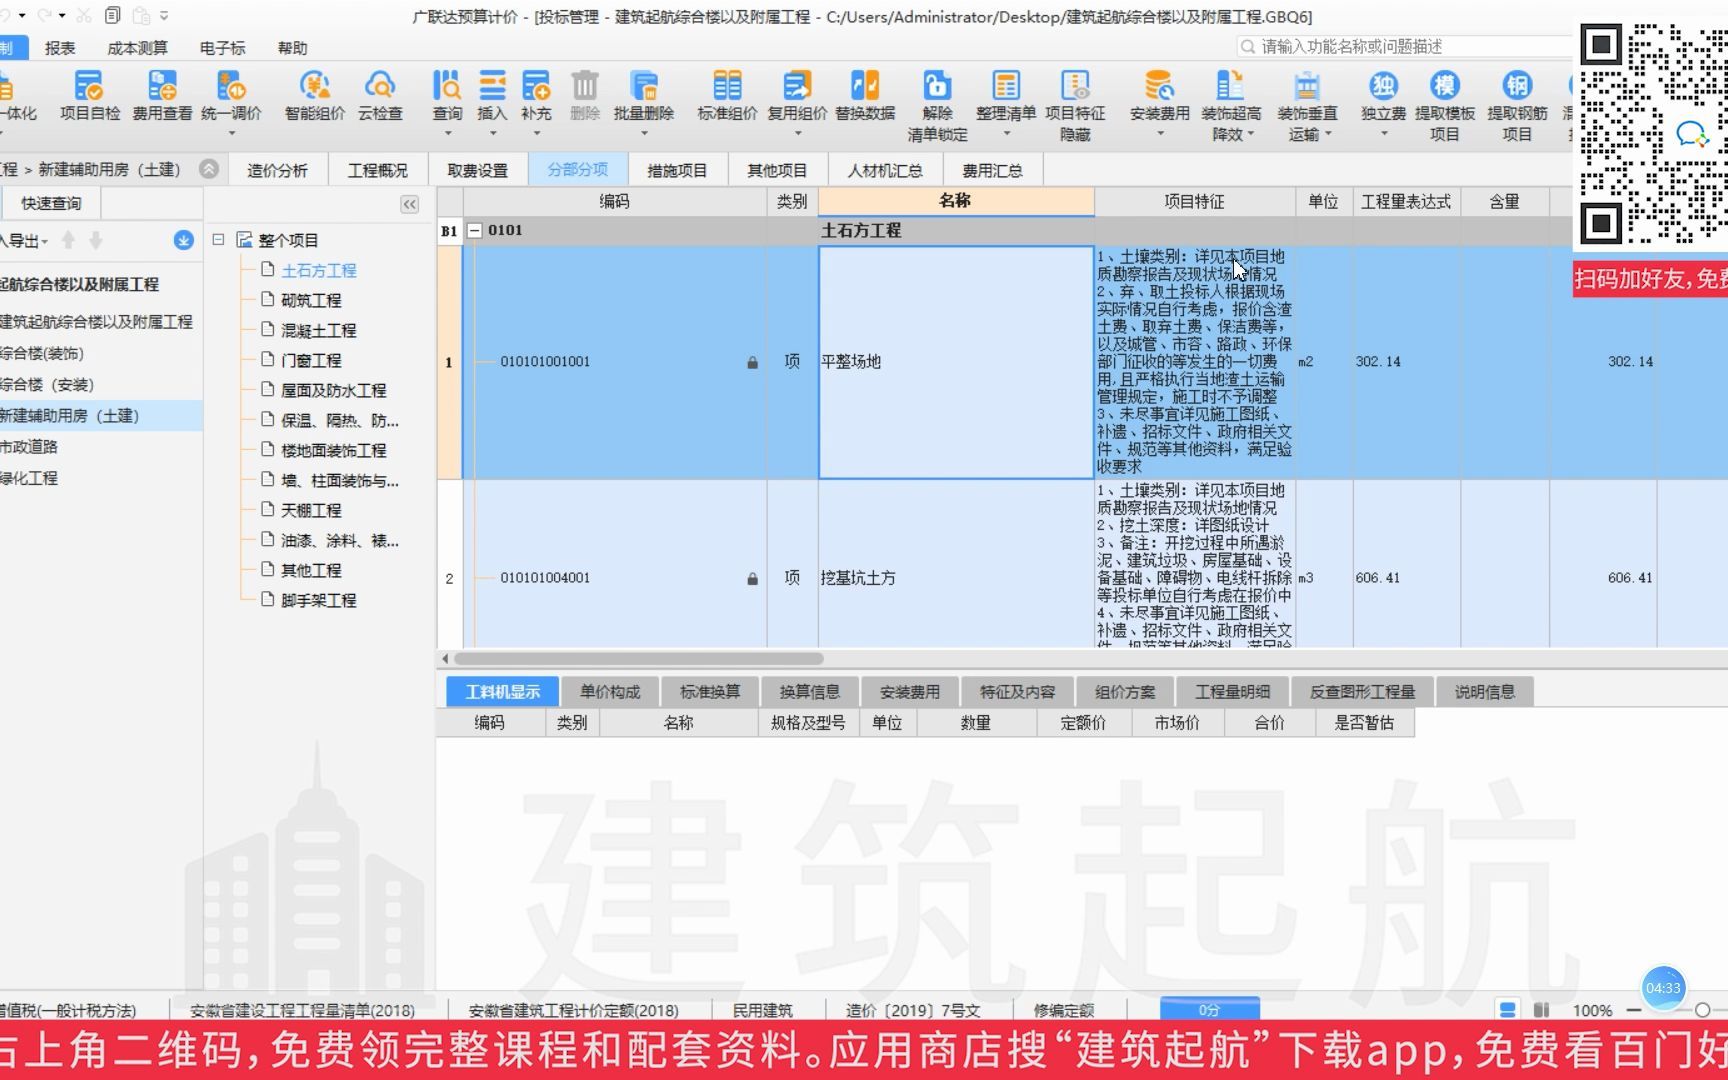Image resolution: width=1728 pixels, height=1080 pixels.
Task: Collapse the tree panel with double-chevron button
Action: pyautogui.click(x=410, y=204)
